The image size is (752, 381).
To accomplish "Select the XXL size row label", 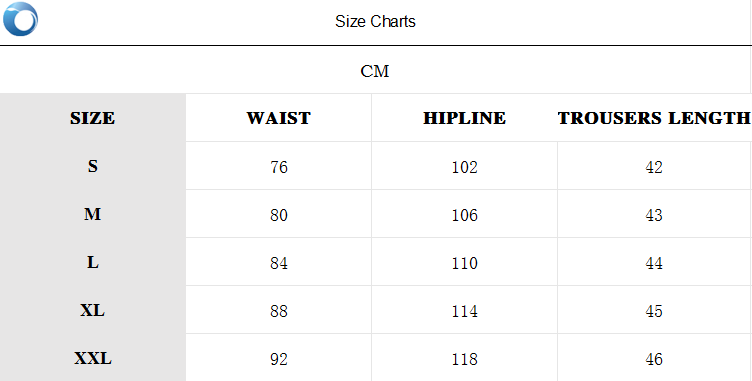I will pyautogui.click(x=93, y=358).
